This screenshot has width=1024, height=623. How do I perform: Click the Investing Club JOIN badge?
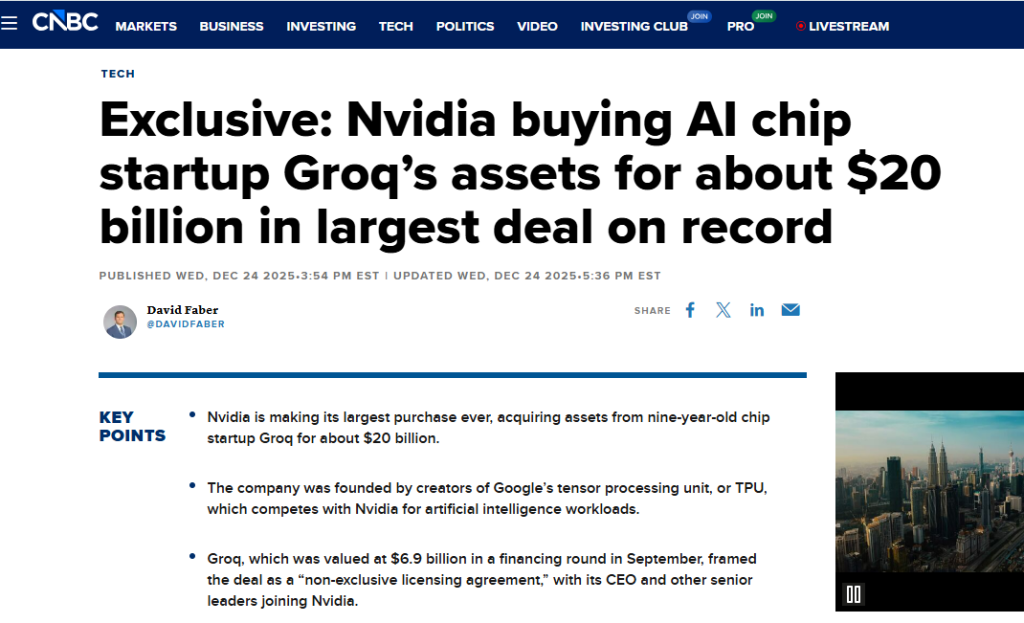tap(699, 16)
